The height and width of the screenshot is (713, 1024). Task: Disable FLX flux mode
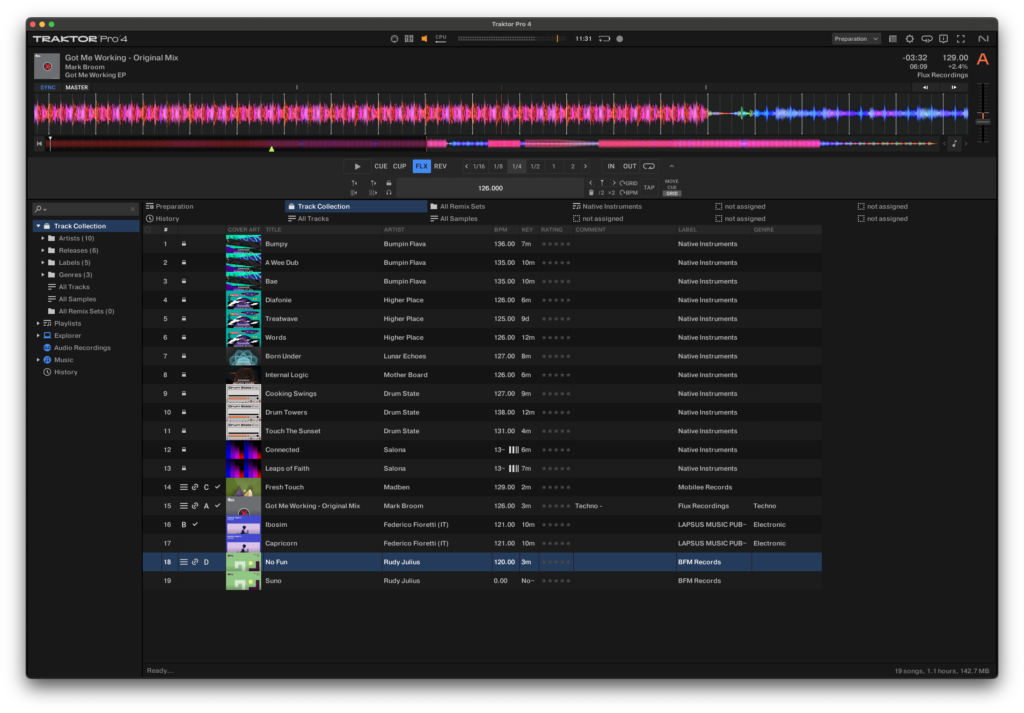421,166
